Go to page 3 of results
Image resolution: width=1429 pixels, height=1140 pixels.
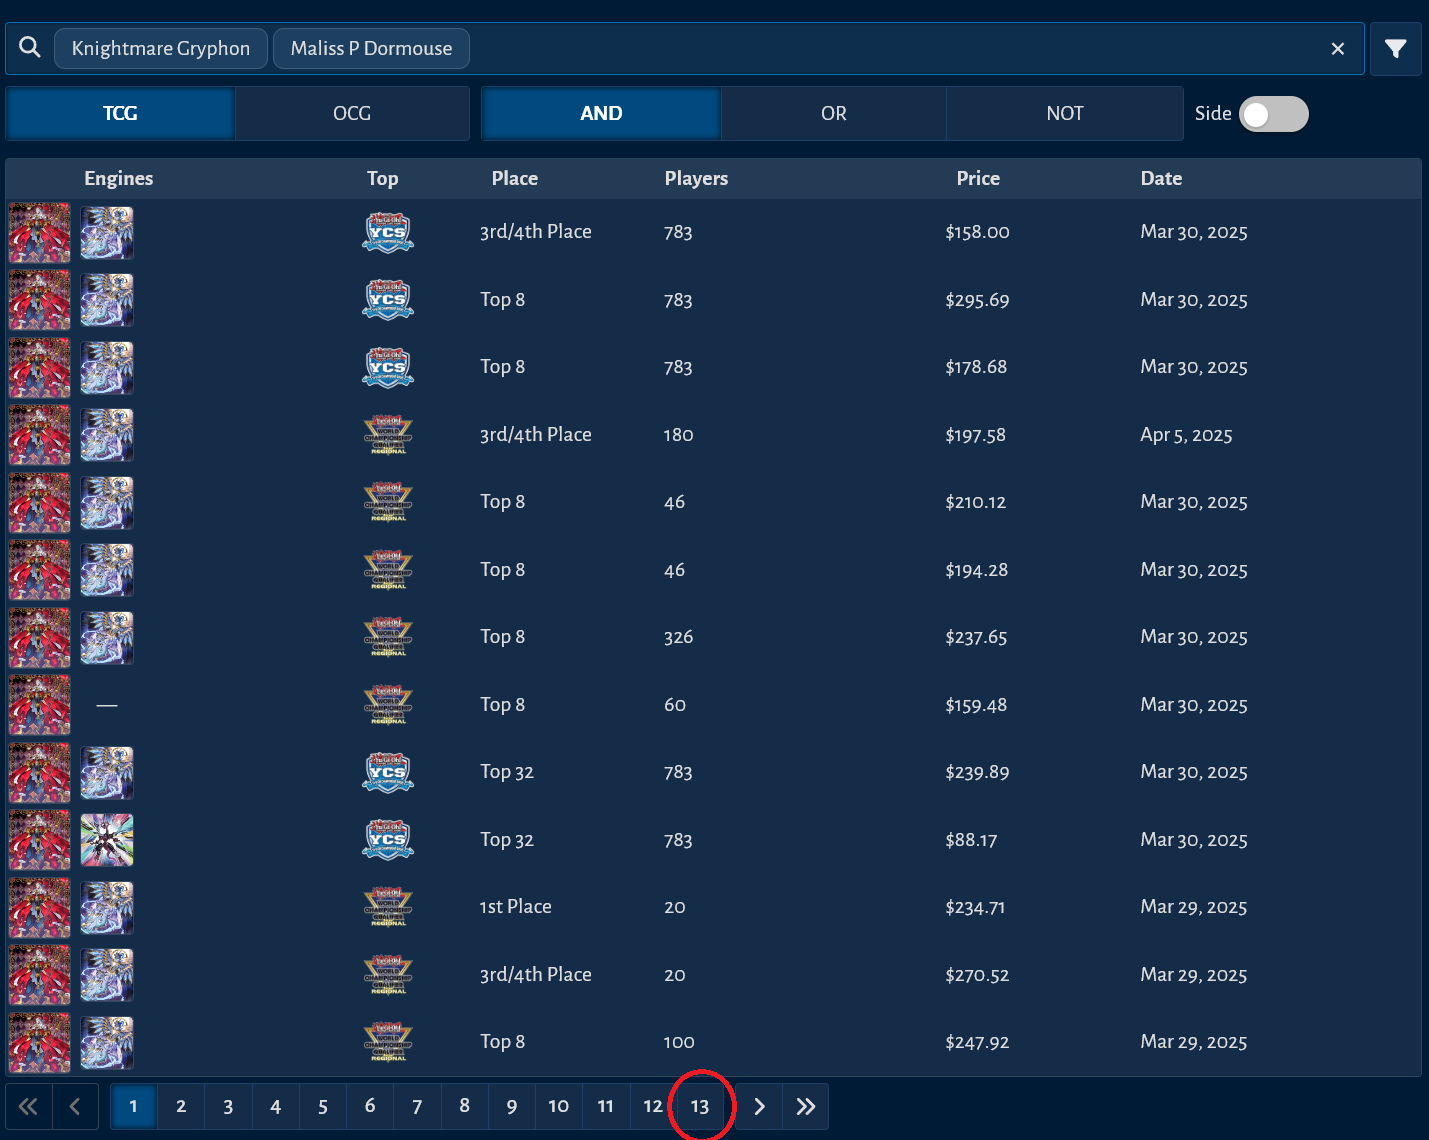pos(228,1106)
